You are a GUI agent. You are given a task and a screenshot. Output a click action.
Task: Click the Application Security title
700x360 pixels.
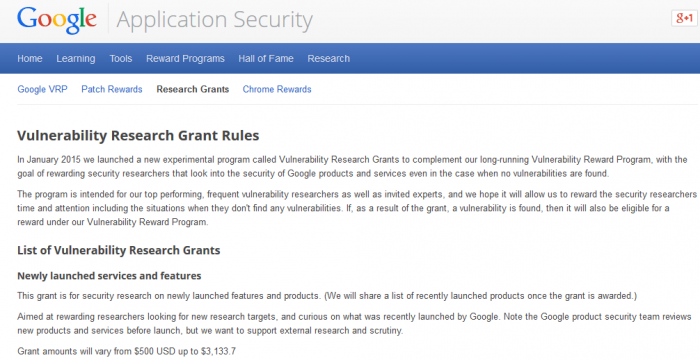215,20
